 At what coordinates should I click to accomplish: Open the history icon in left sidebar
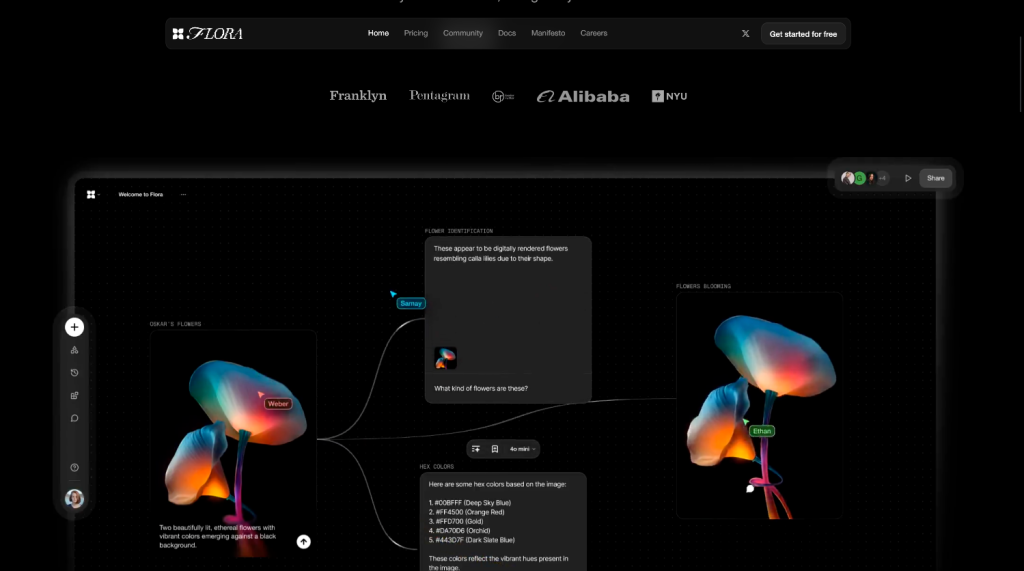(x=75, y=373)
